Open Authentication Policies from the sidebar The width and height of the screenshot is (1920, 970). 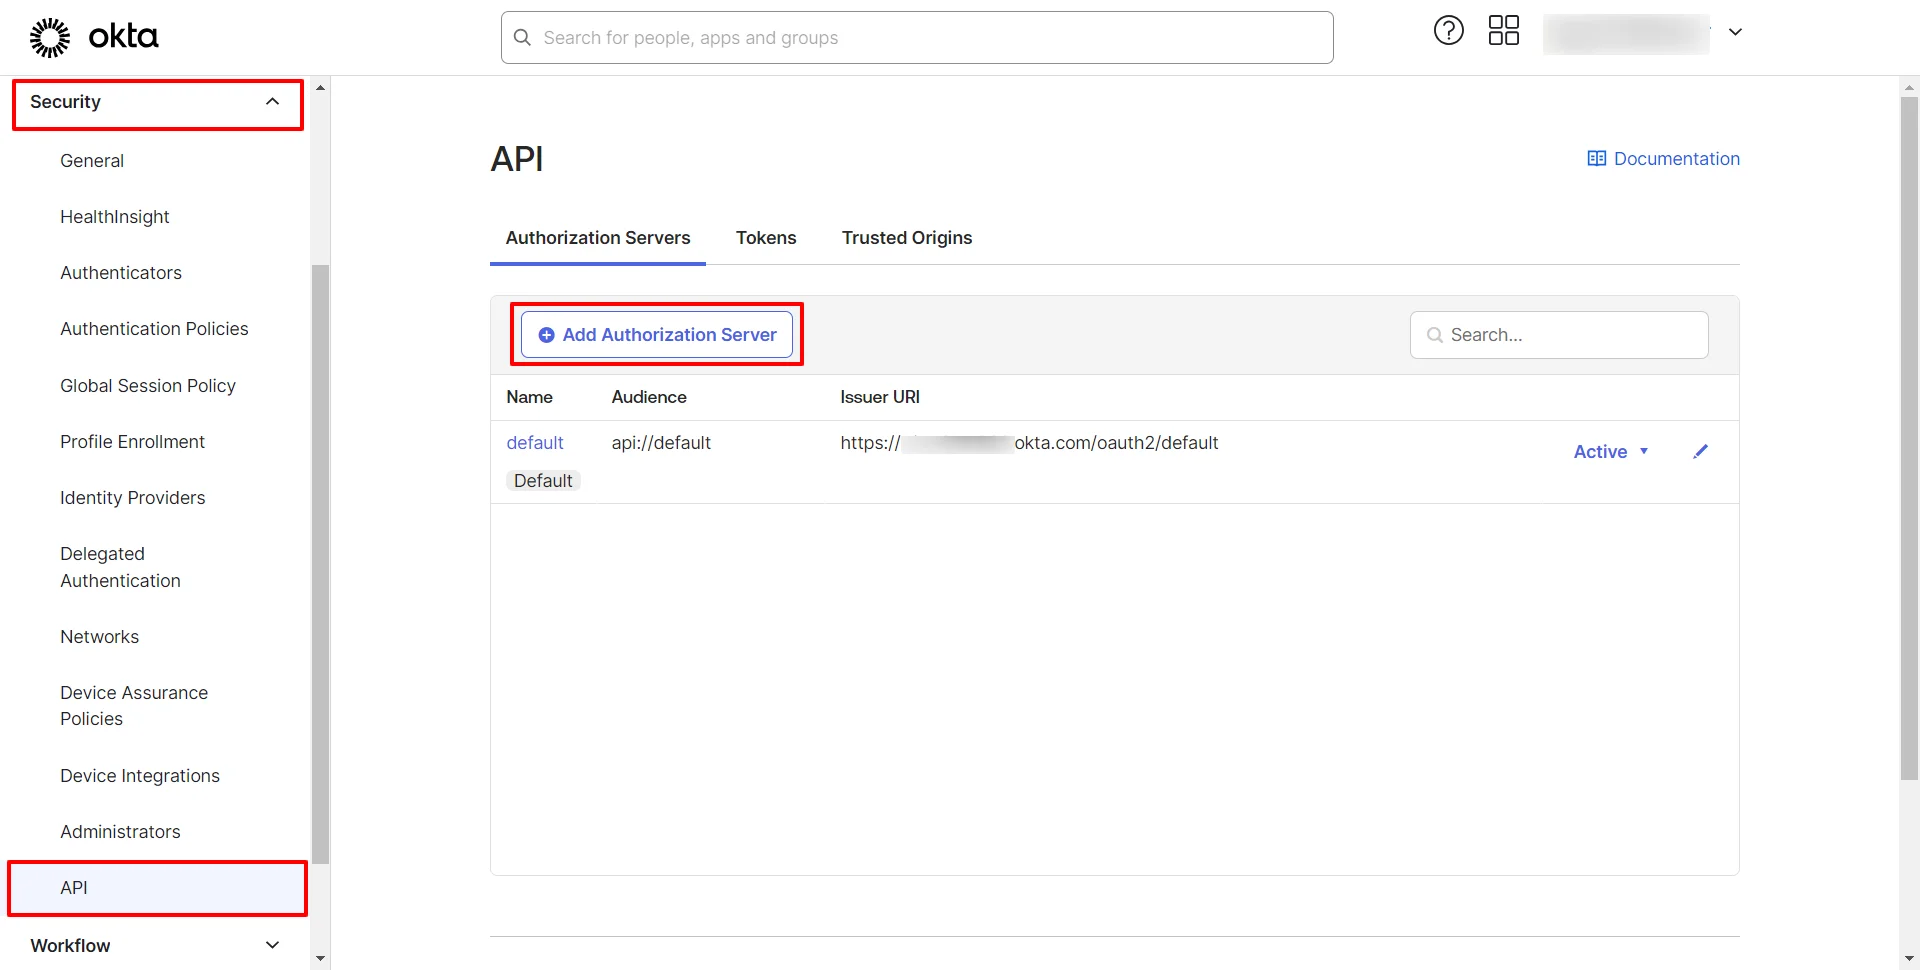[154, 328]
